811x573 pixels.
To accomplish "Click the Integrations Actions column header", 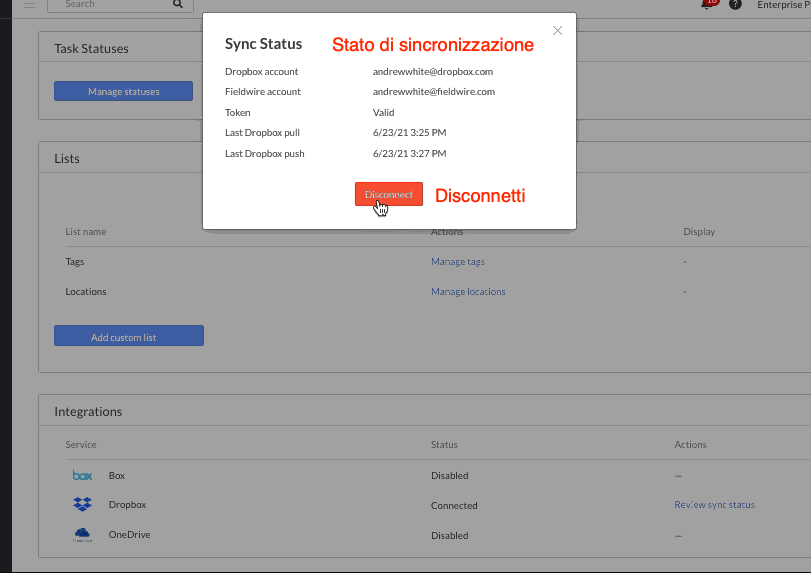I will (x=690, y=444).
